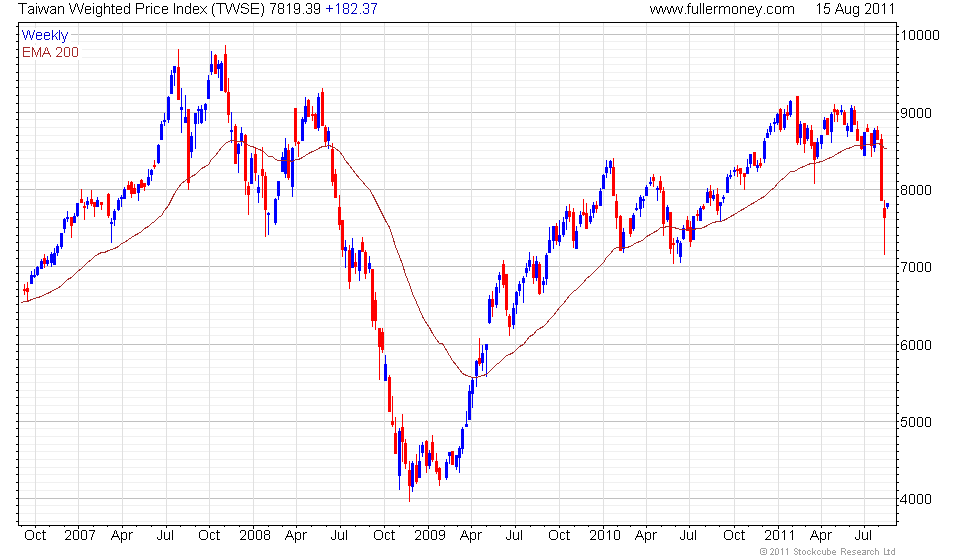980x560 pixels.
Task: Click the 'EMA 200' legend label
Action: click(50, 52)
